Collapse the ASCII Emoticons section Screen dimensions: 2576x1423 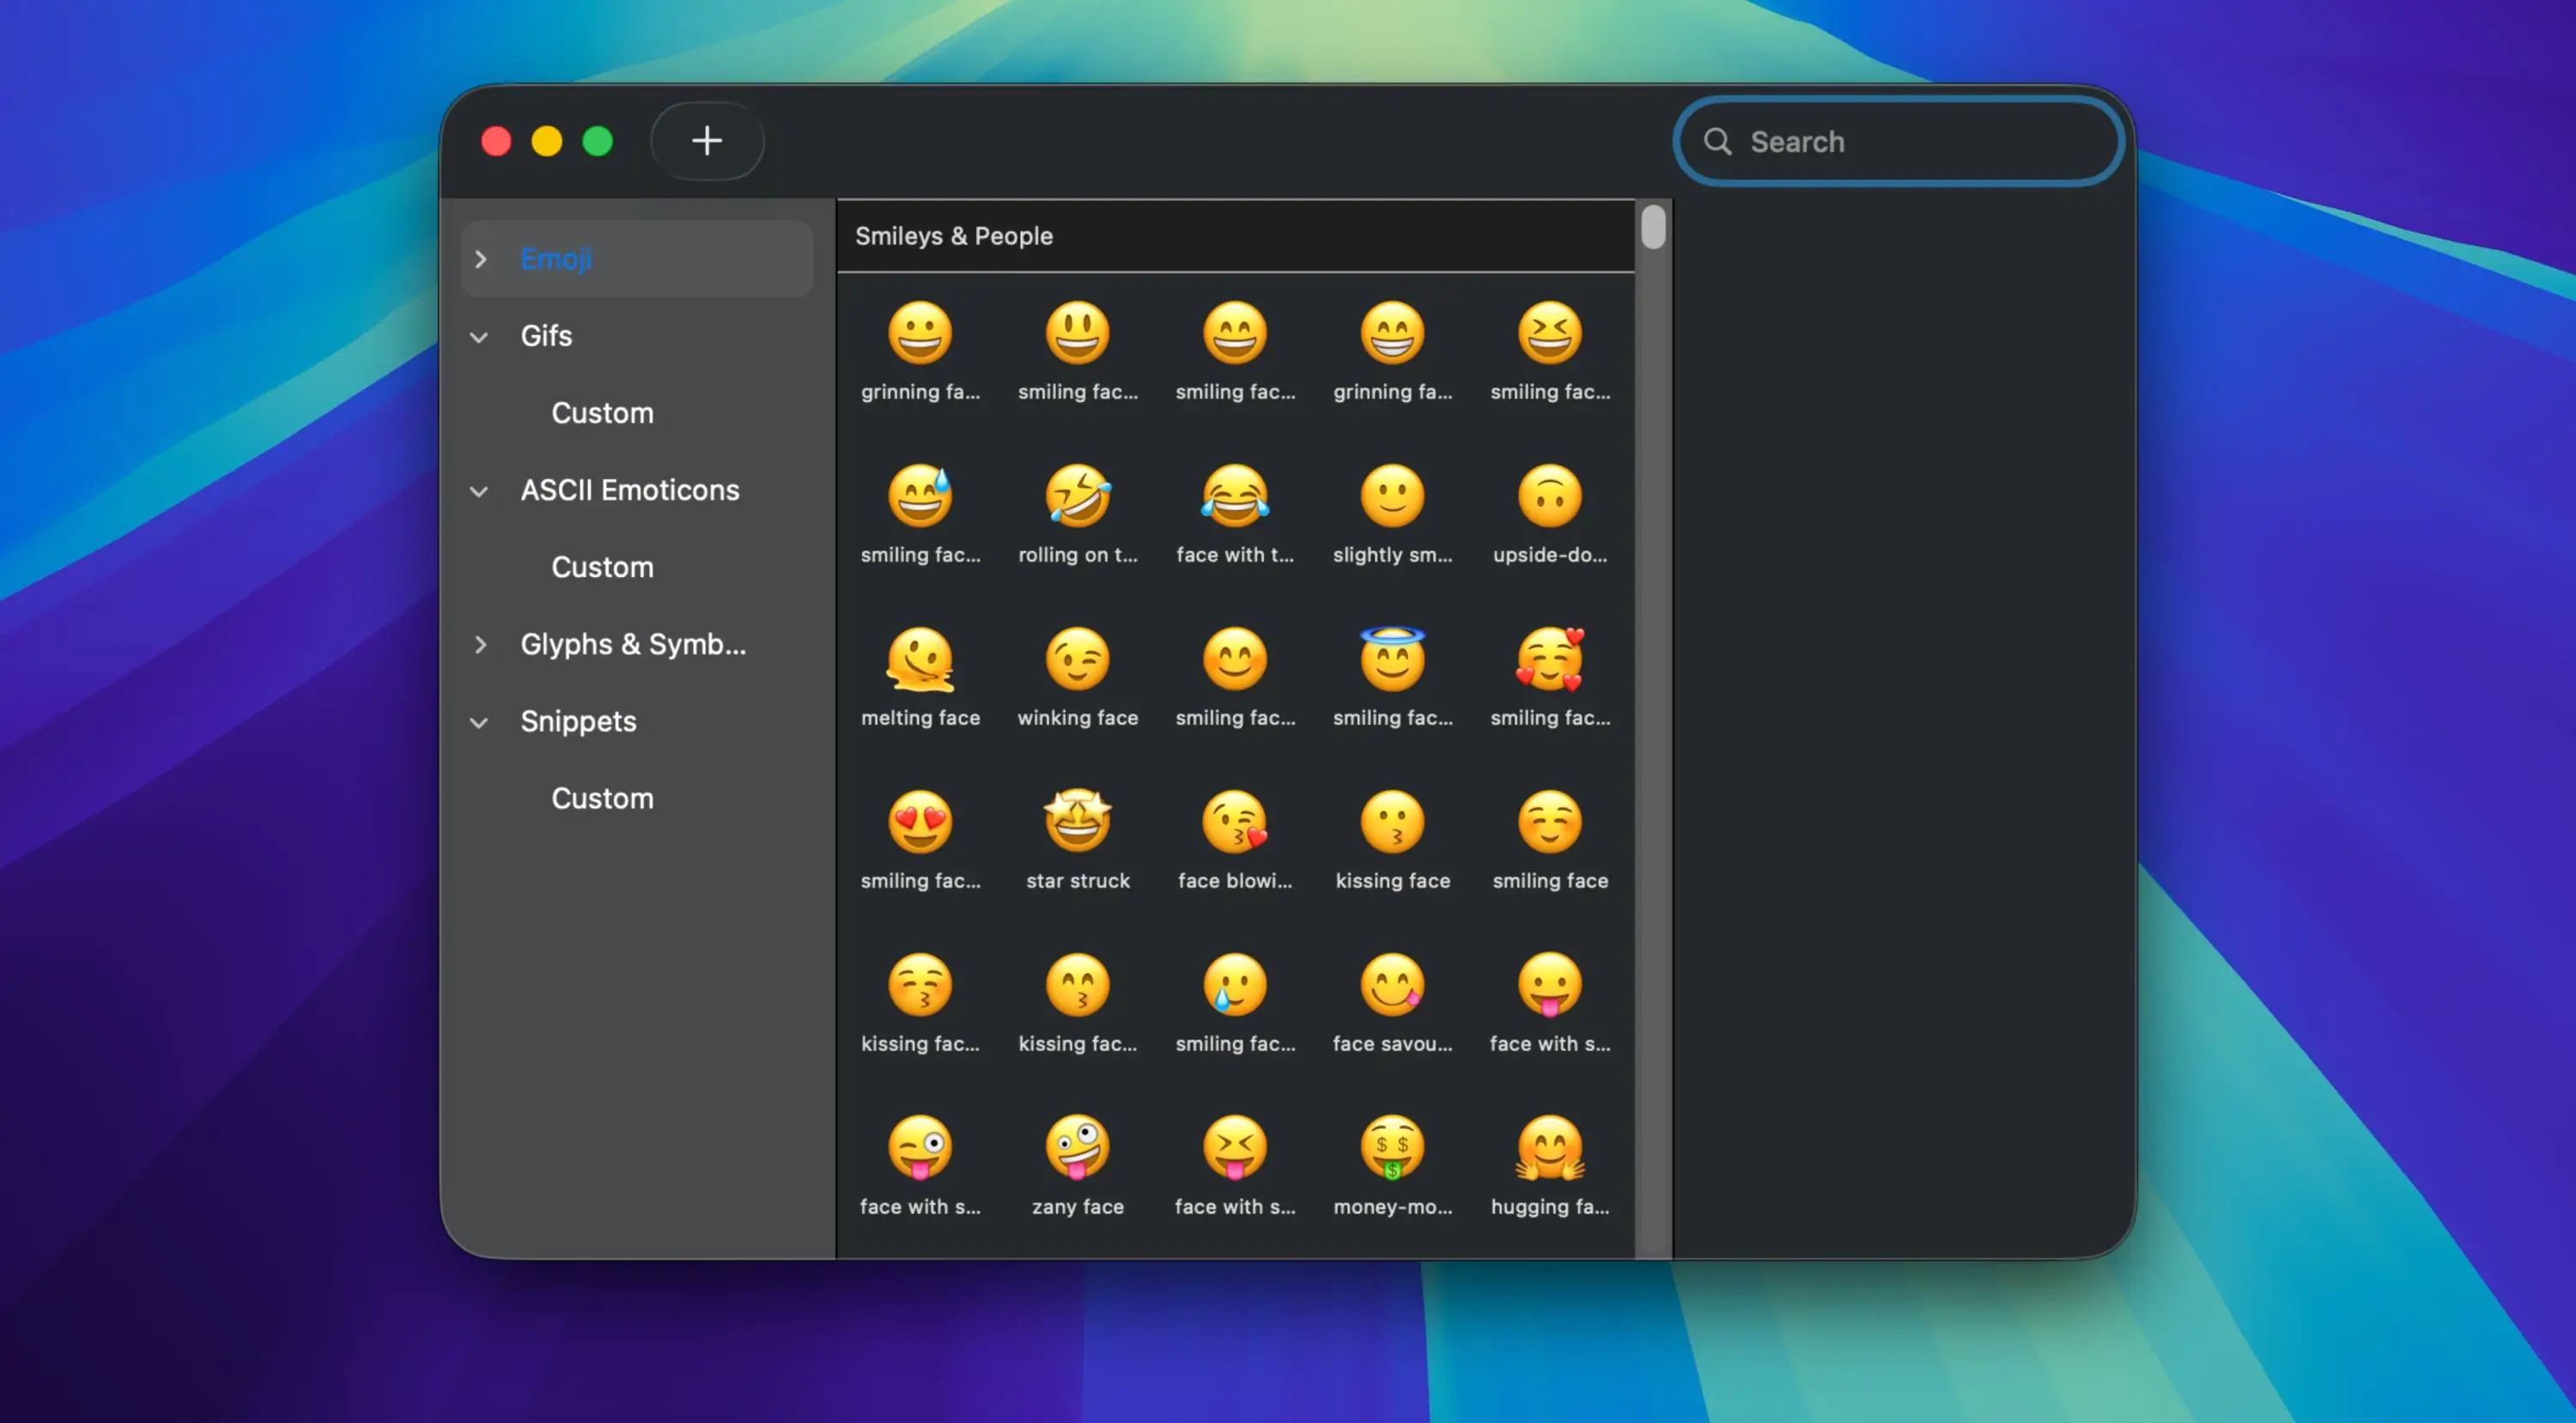pyautogui.click(x=479, y=491)
